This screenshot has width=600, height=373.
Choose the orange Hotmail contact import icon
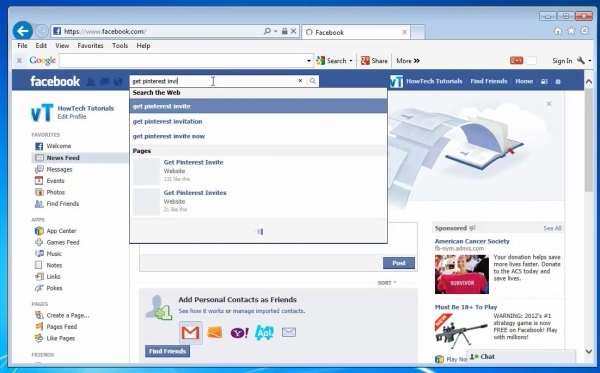215,332
